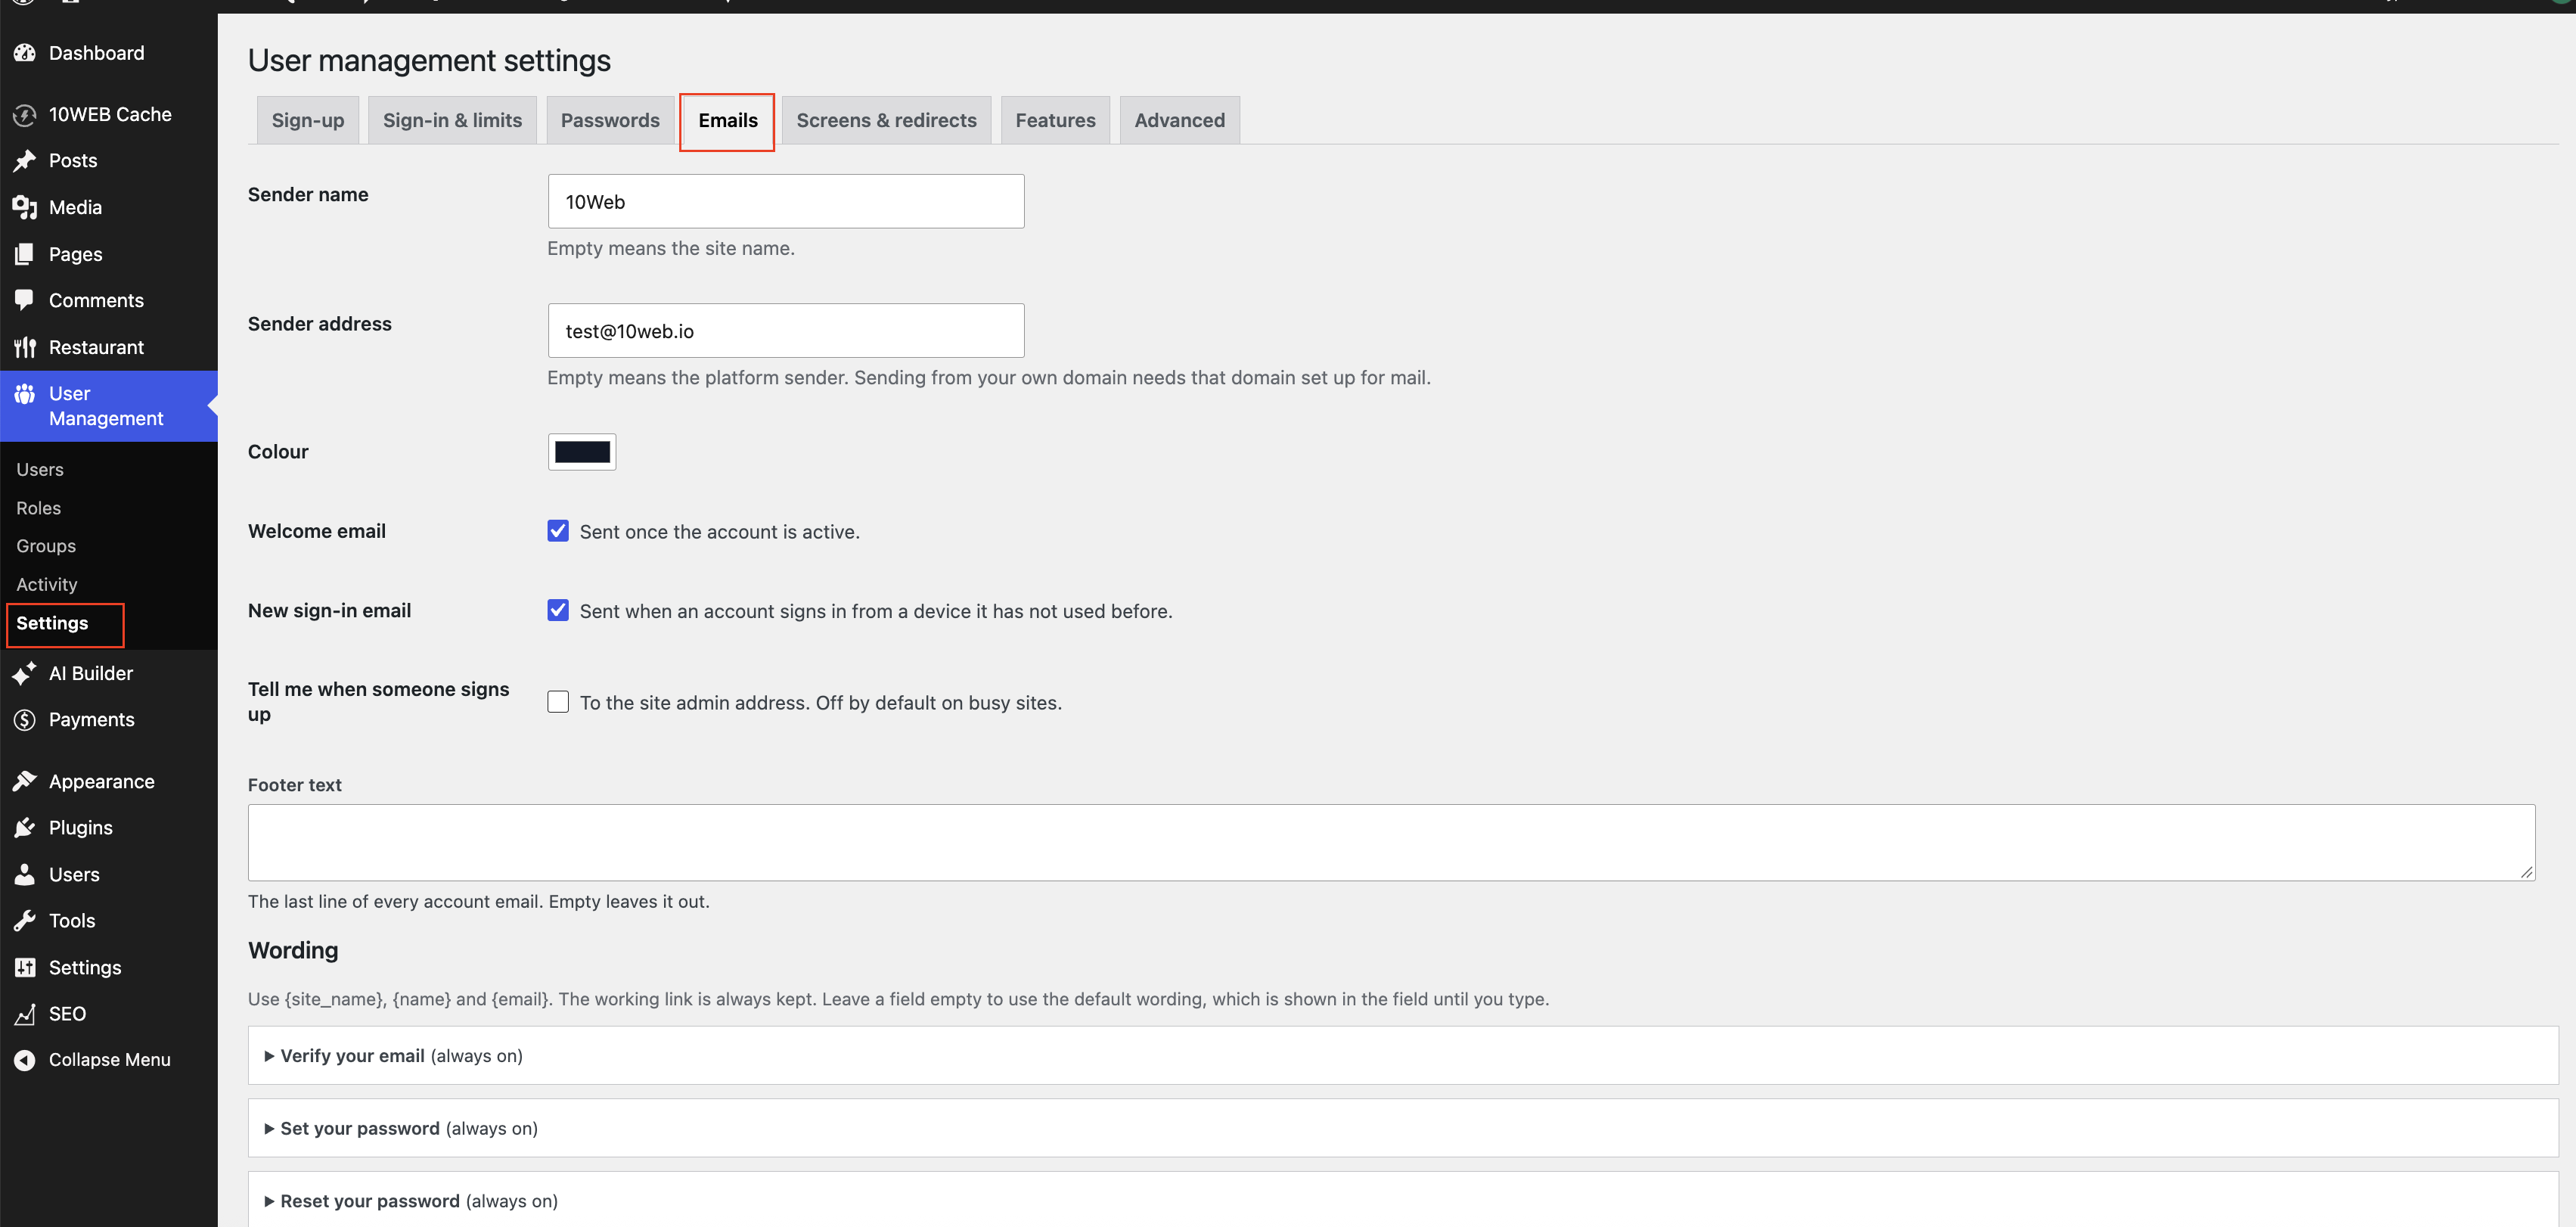Open the Pages menu label
The image size is (2576, 1227).
tap(75, 254)
